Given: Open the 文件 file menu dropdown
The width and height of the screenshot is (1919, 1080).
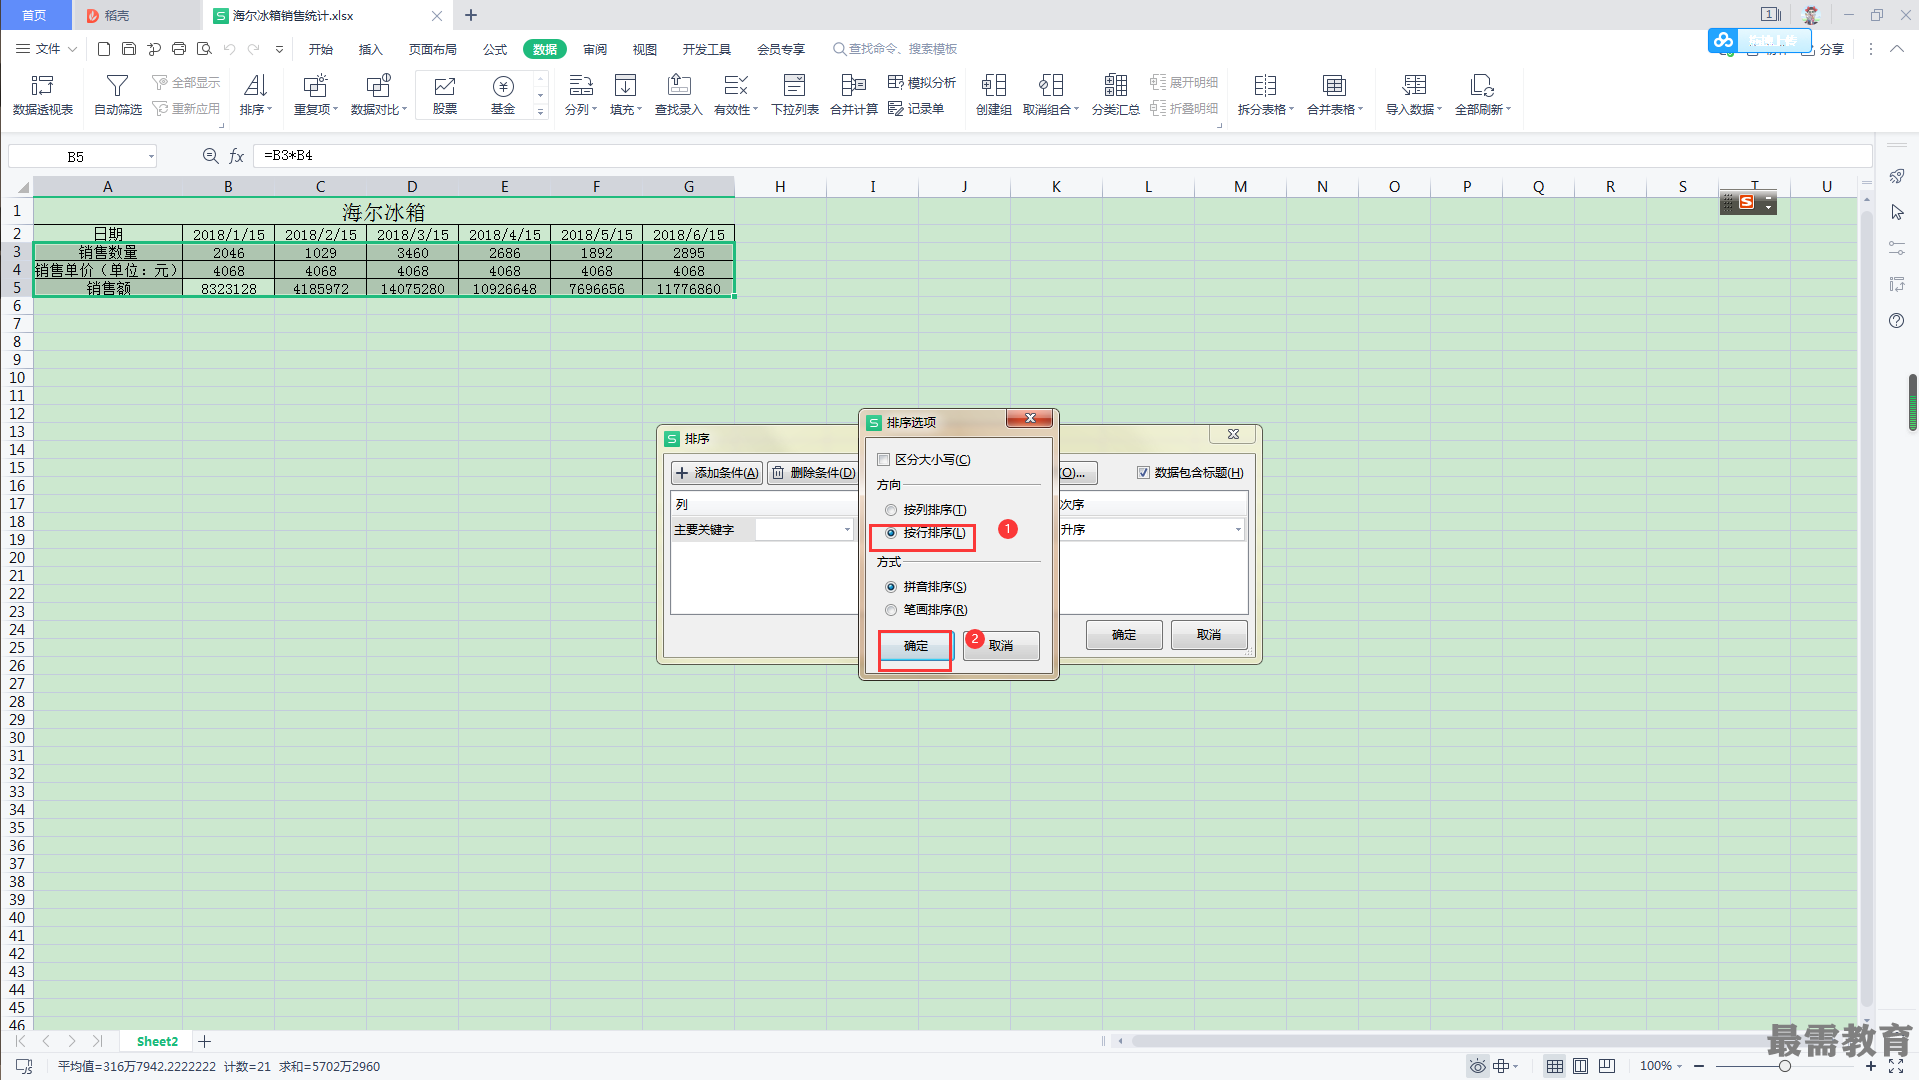Looking at the screenshot, I should click(47, 49).
